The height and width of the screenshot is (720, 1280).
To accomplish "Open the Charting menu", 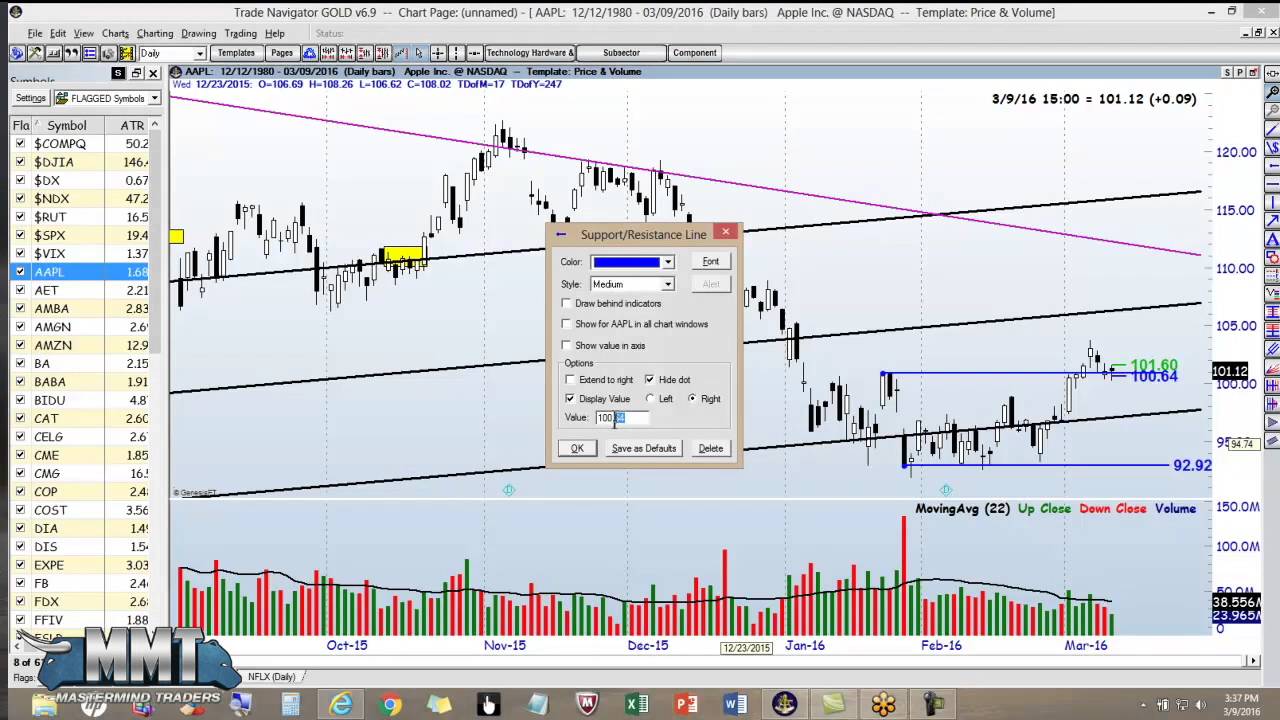I will coord(155,33).
